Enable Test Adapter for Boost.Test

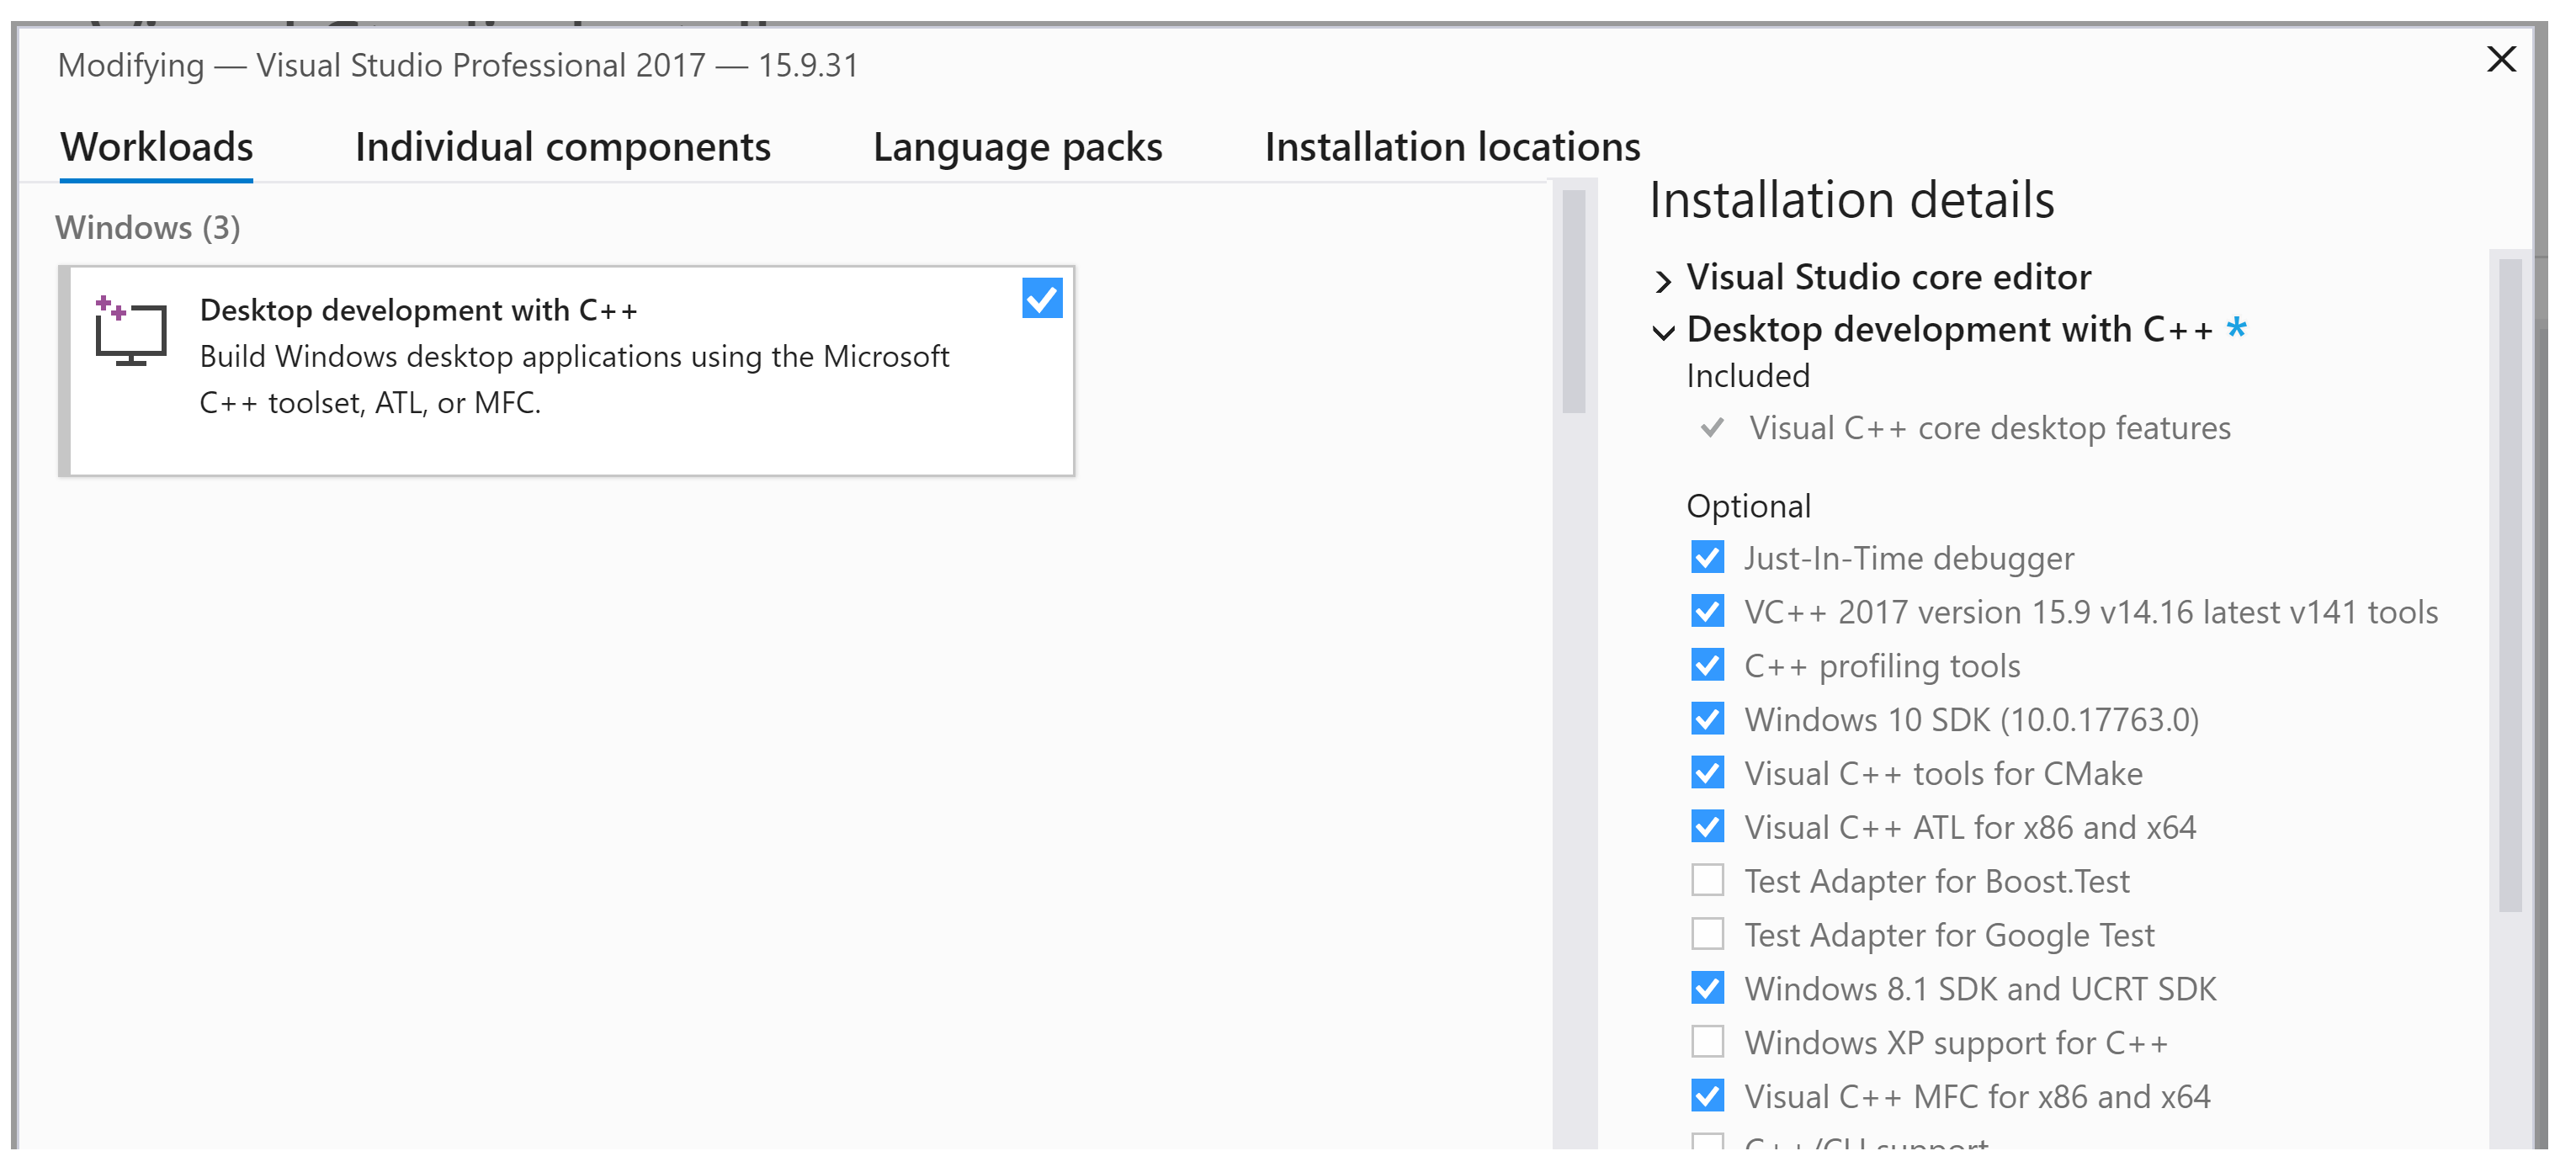pos(1707,881)
